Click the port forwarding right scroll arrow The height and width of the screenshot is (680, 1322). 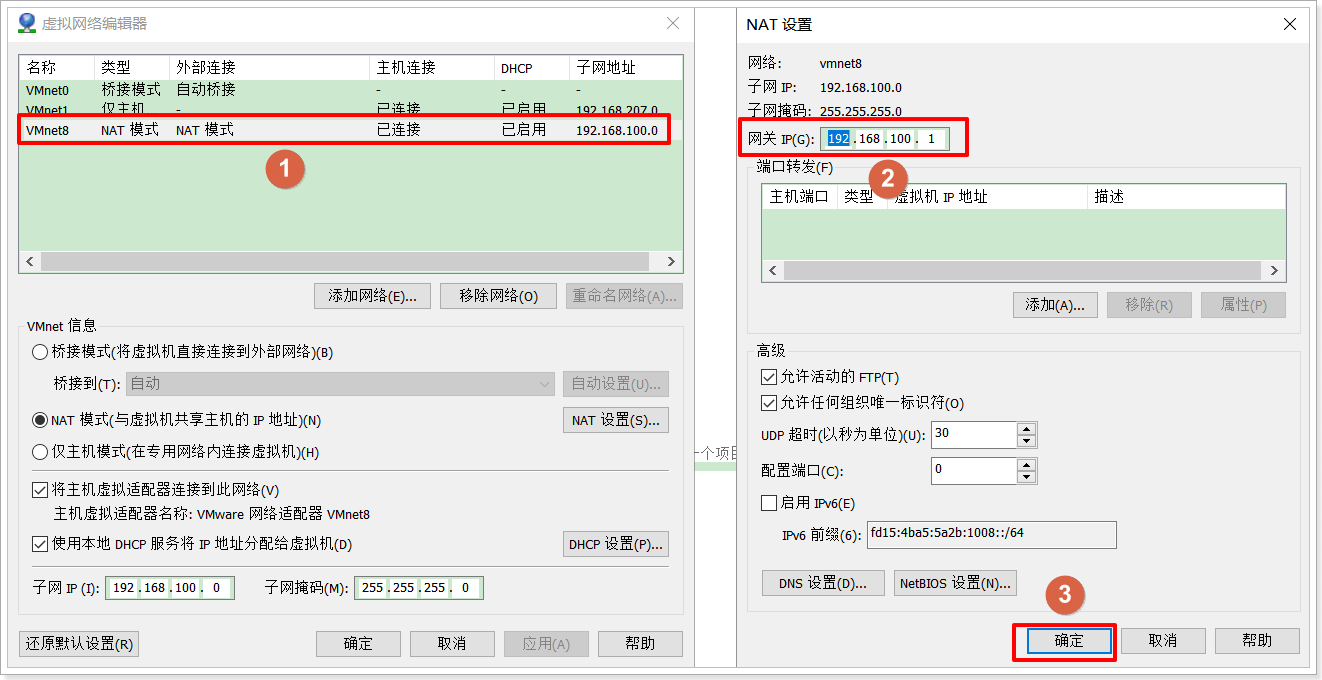(1275, 271)
